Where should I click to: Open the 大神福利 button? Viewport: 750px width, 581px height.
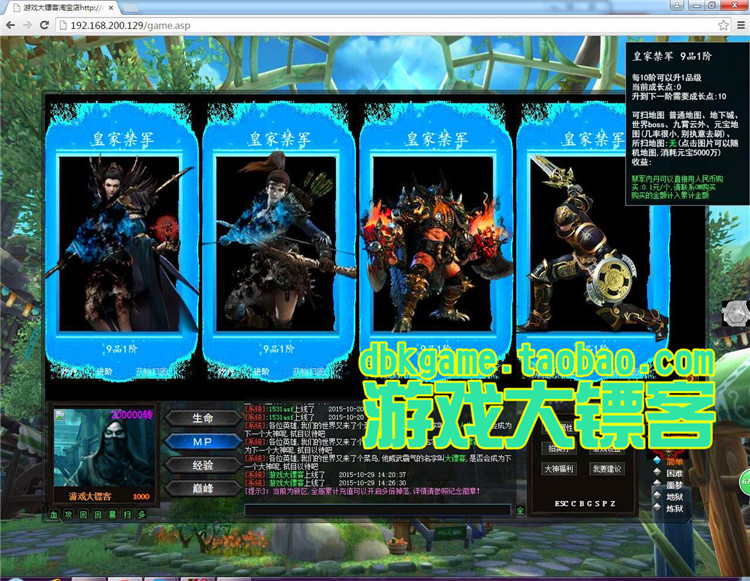[x=559, y=469]
